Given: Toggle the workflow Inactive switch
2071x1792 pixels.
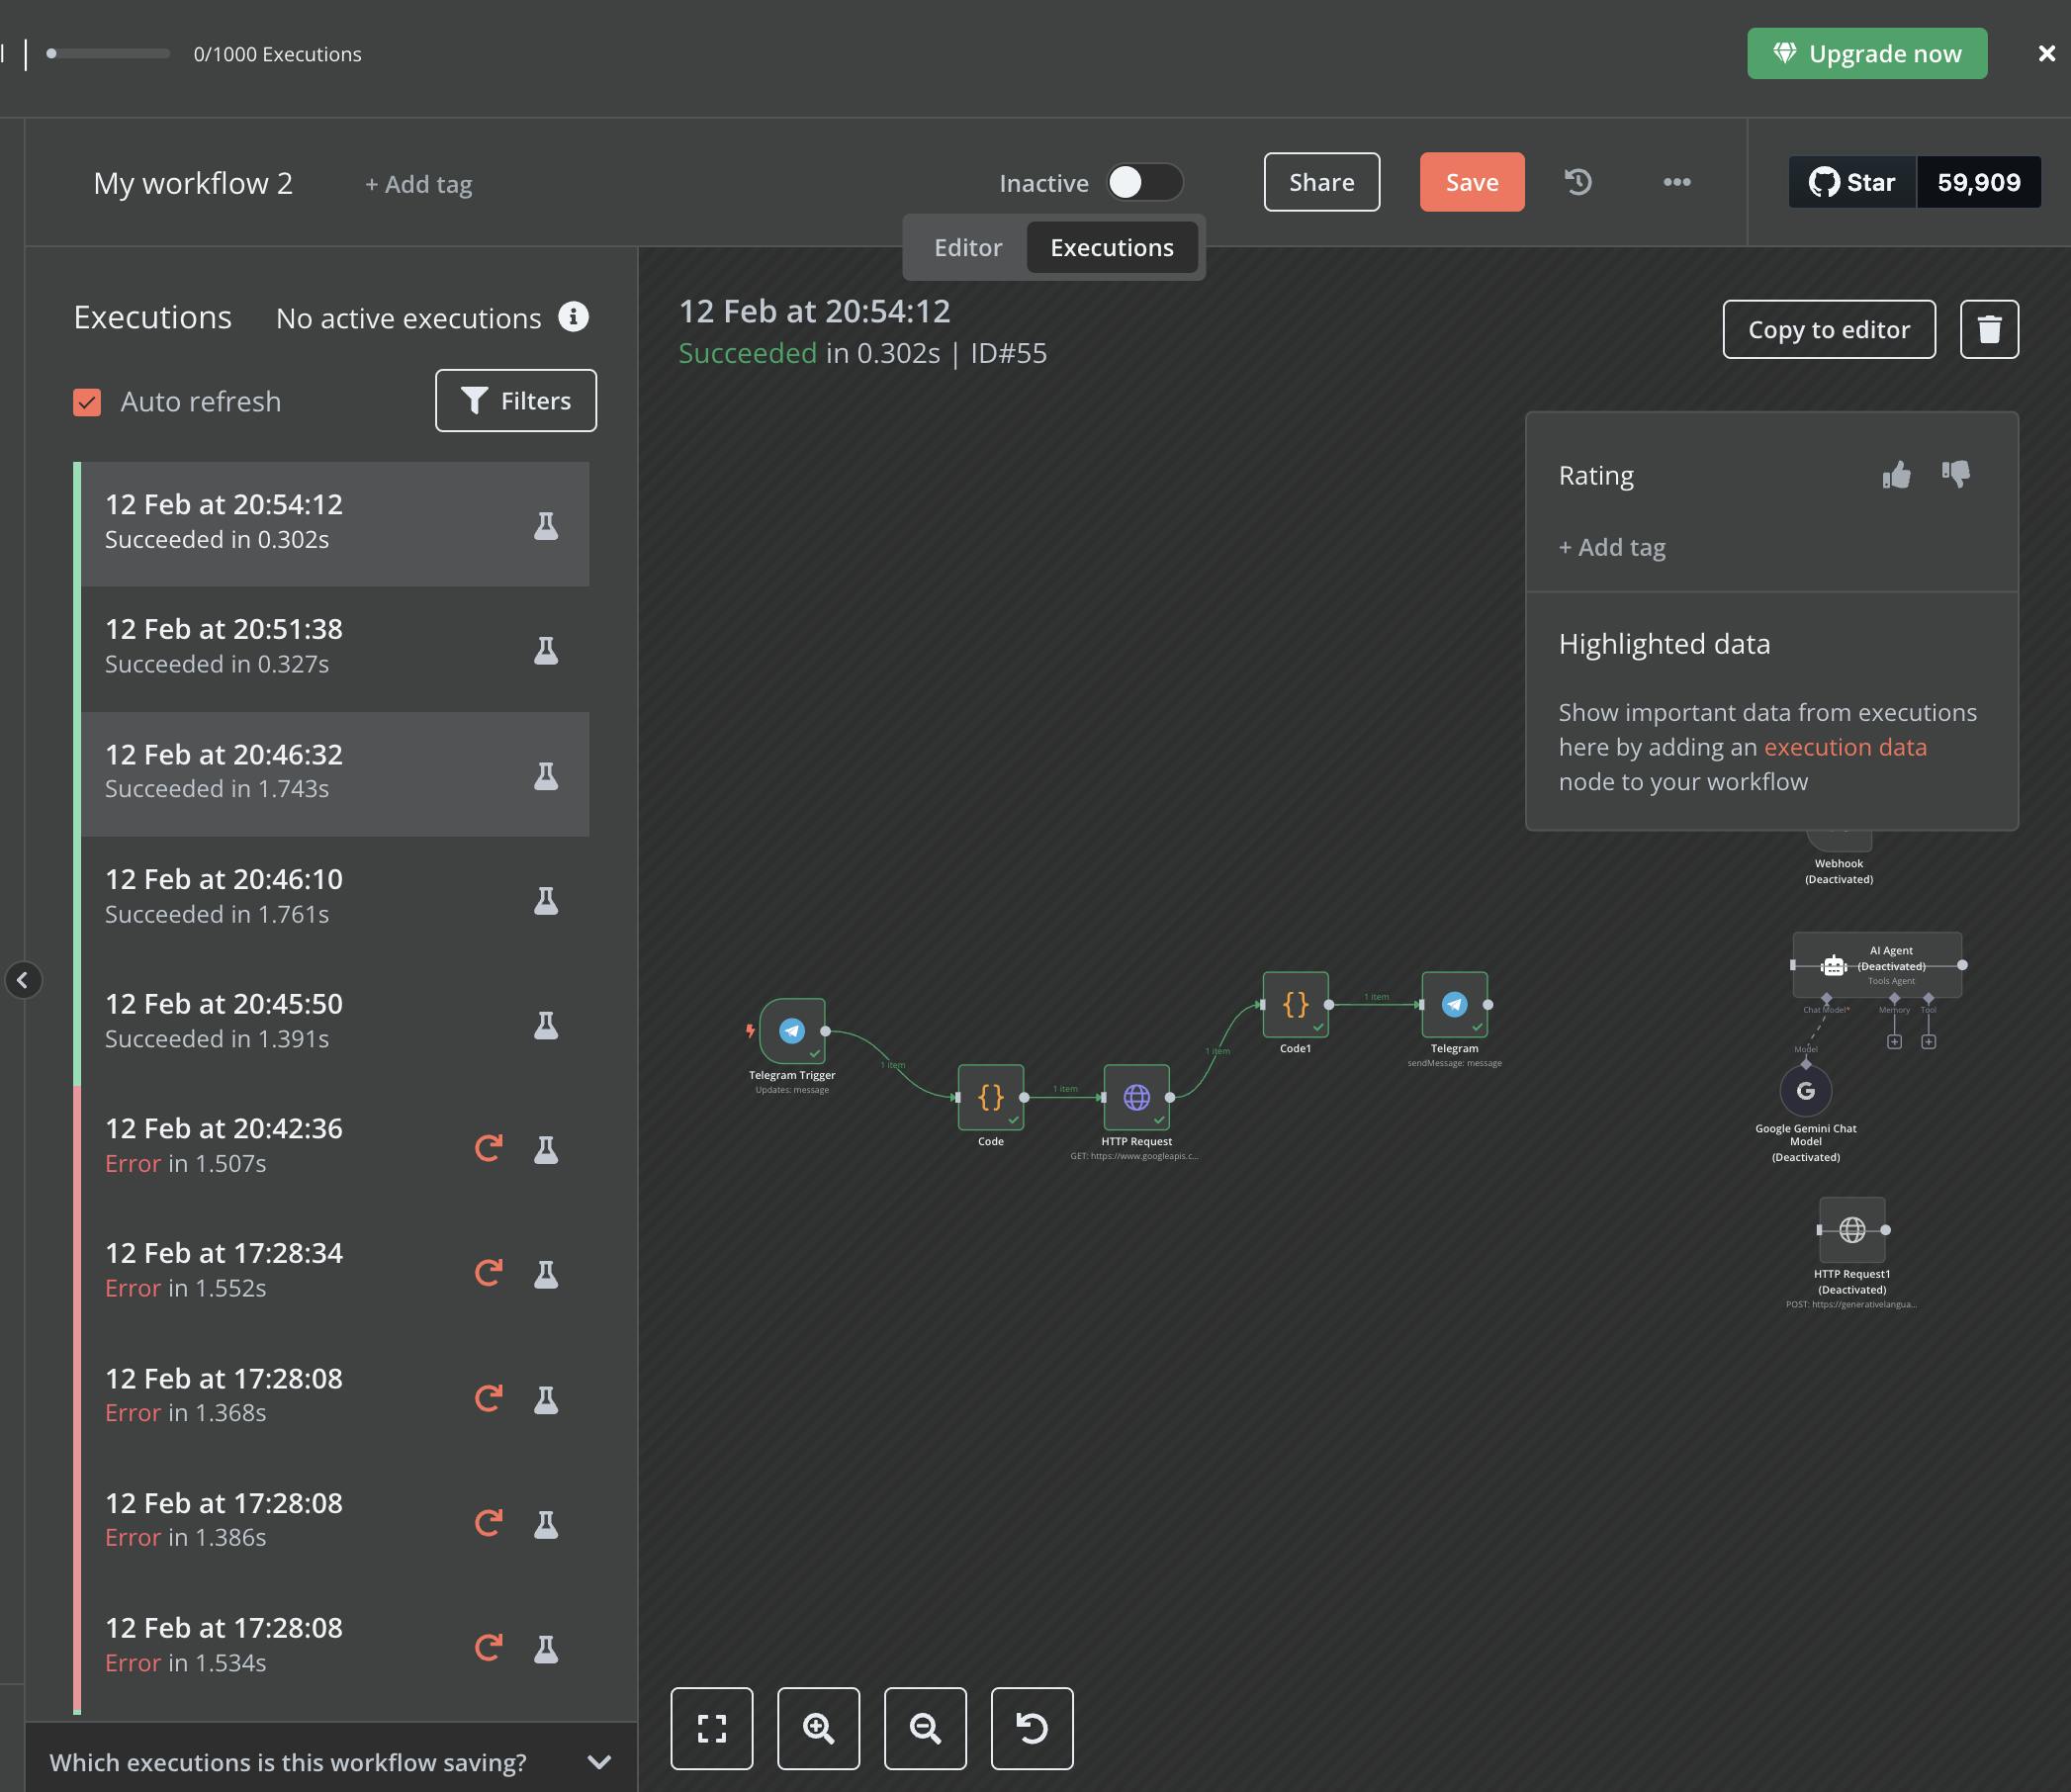Looking at the screenshot, I should (1144, 182).
